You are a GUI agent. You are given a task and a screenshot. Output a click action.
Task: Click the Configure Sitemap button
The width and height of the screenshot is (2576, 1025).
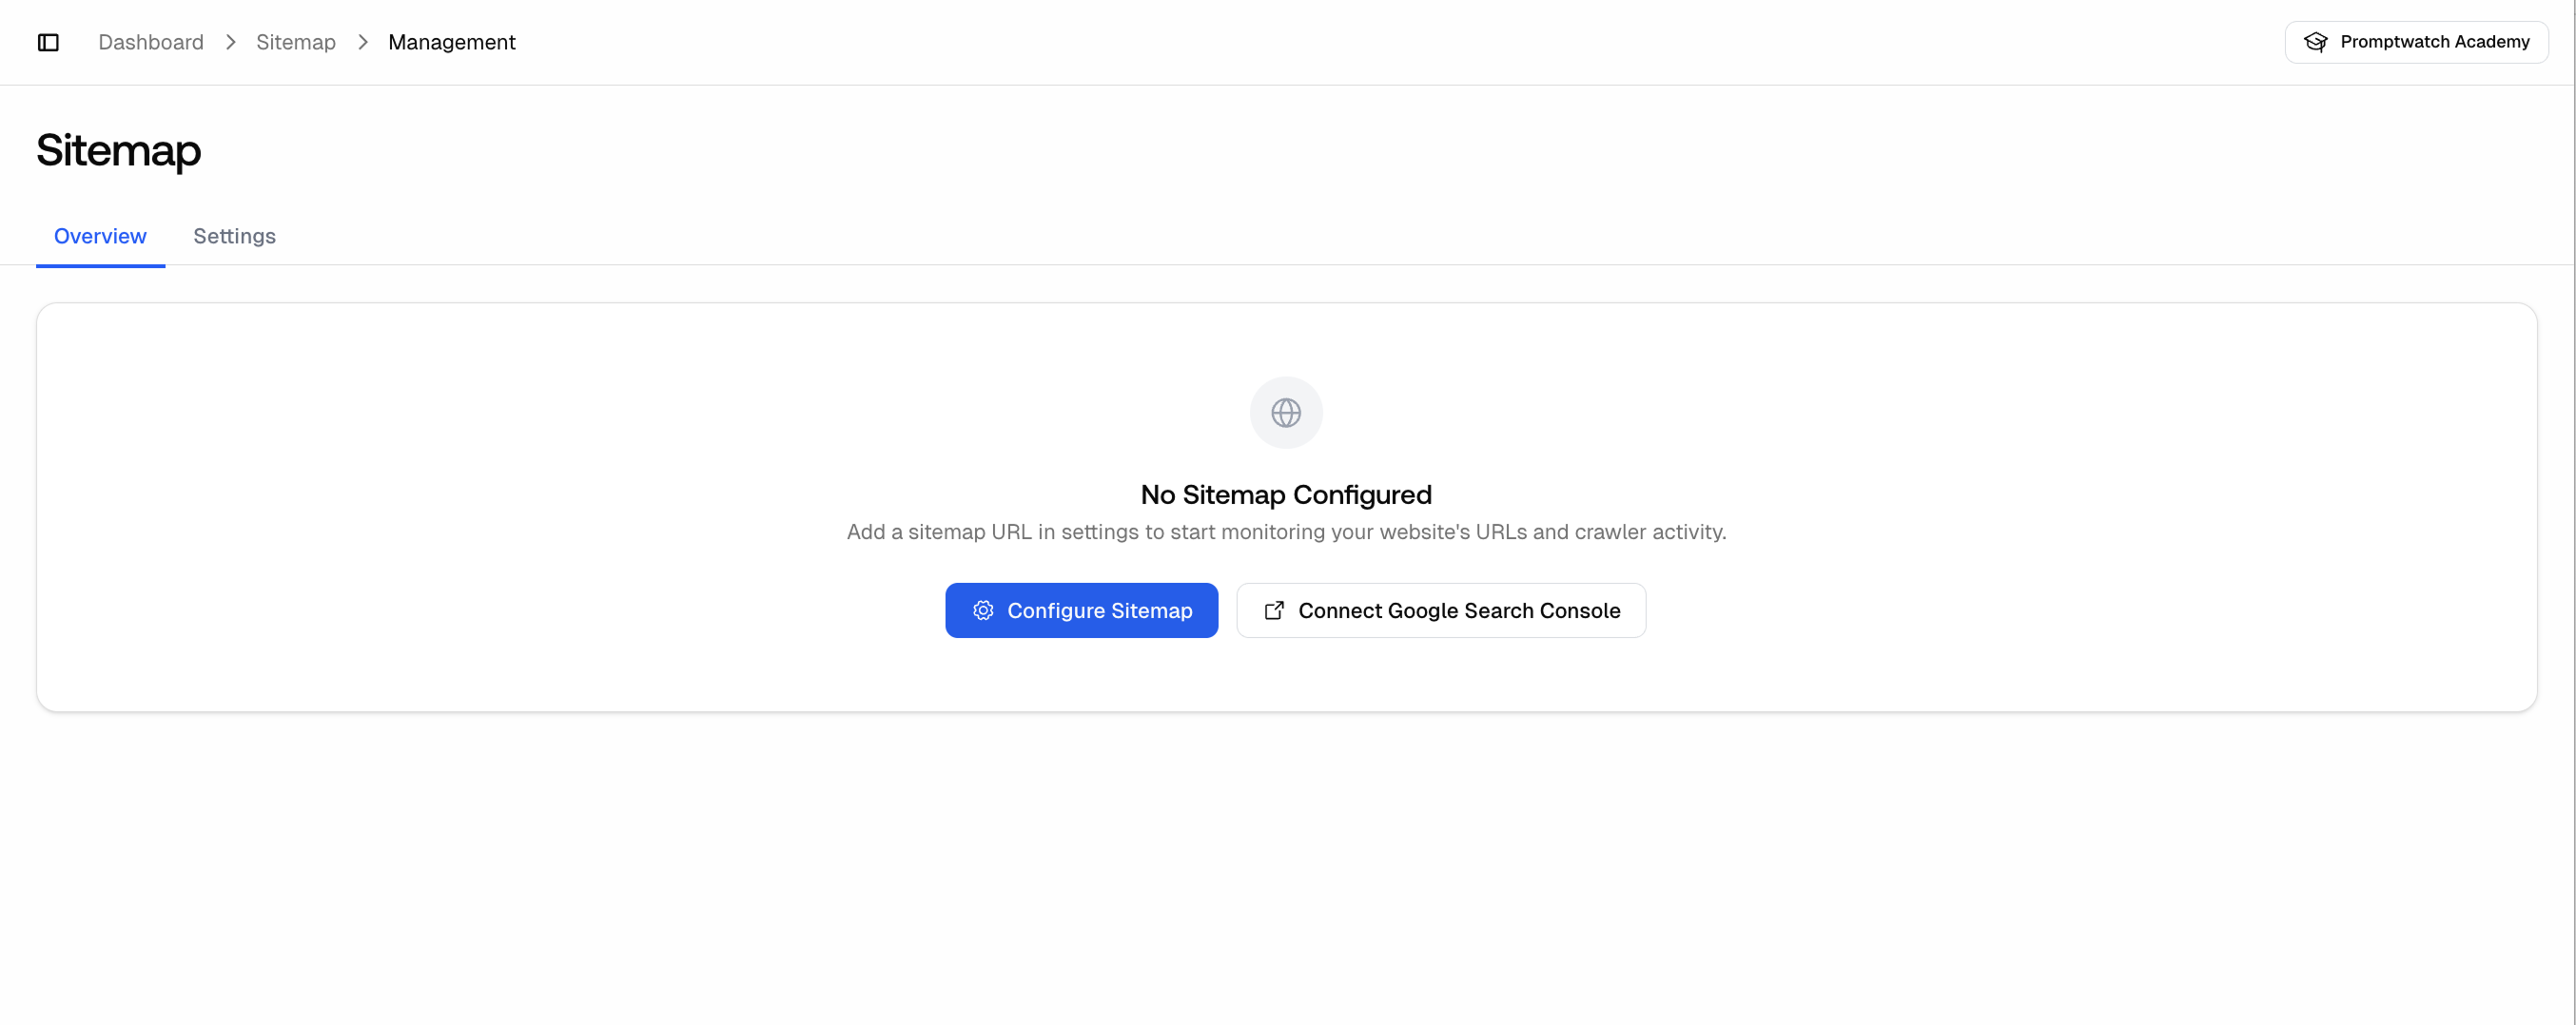1081,610
